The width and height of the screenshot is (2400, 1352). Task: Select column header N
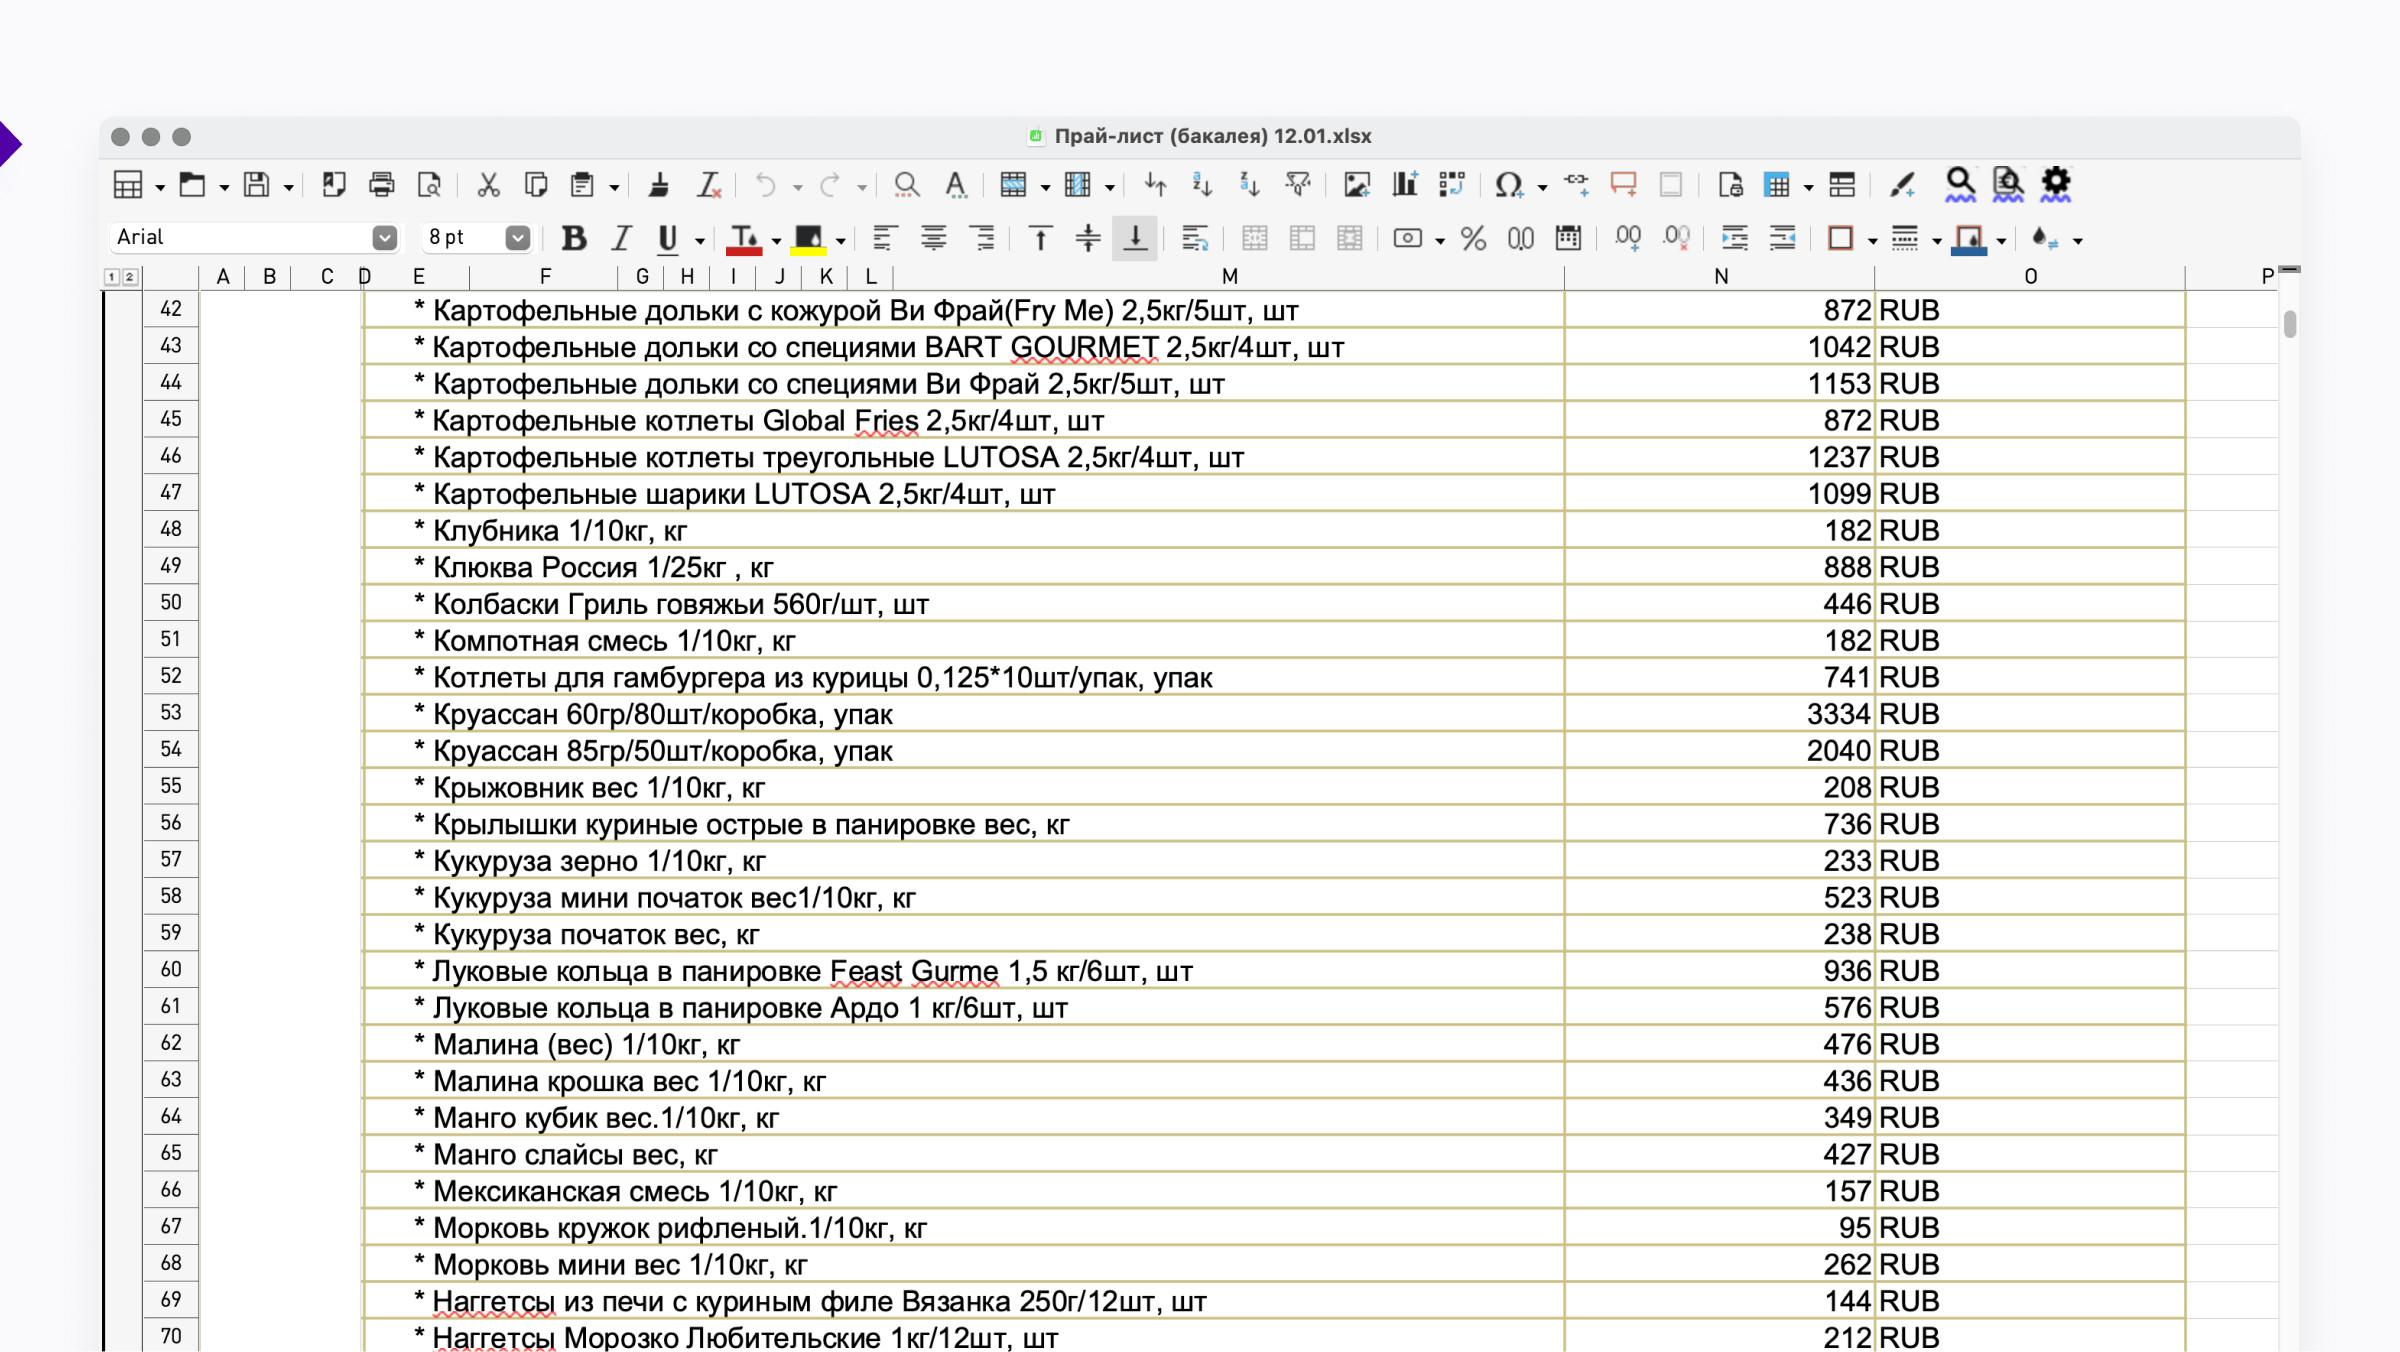[x=1720, y=276]
